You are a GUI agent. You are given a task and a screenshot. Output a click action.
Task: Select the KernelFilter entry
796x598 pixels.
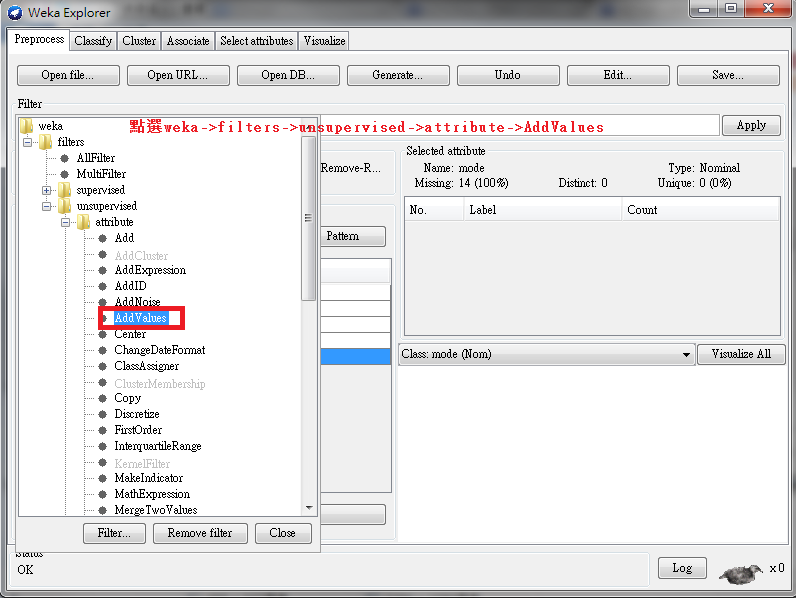[x=142, y=463]
